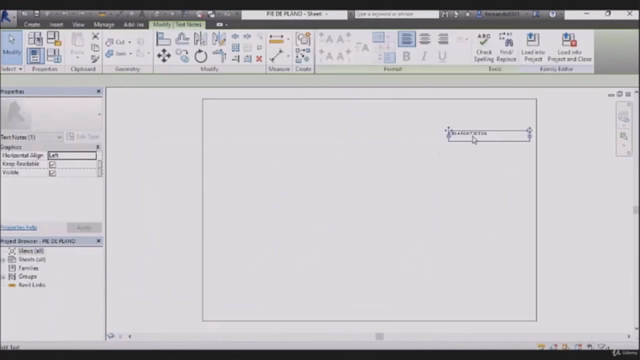This screenshot has height=360, width=640.
Task: Expand the Sheets (all) tree node
Action: 3,260
